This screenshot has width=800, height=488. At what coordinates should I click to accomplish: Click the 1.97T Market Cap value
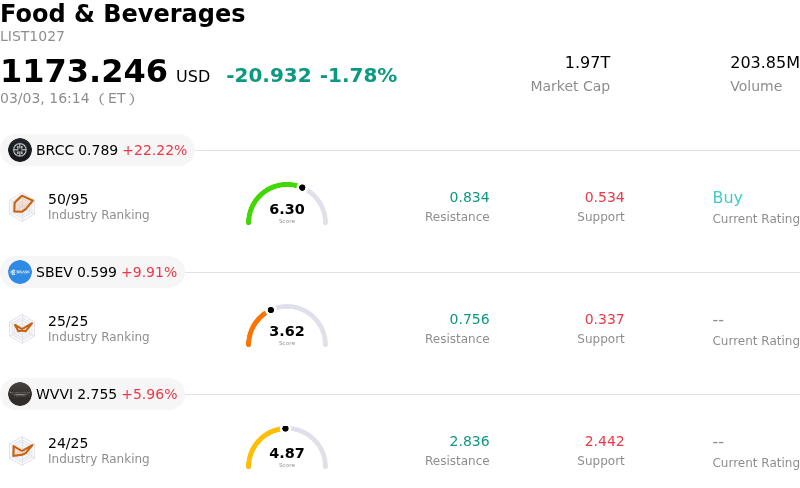[x=587, y=63]
